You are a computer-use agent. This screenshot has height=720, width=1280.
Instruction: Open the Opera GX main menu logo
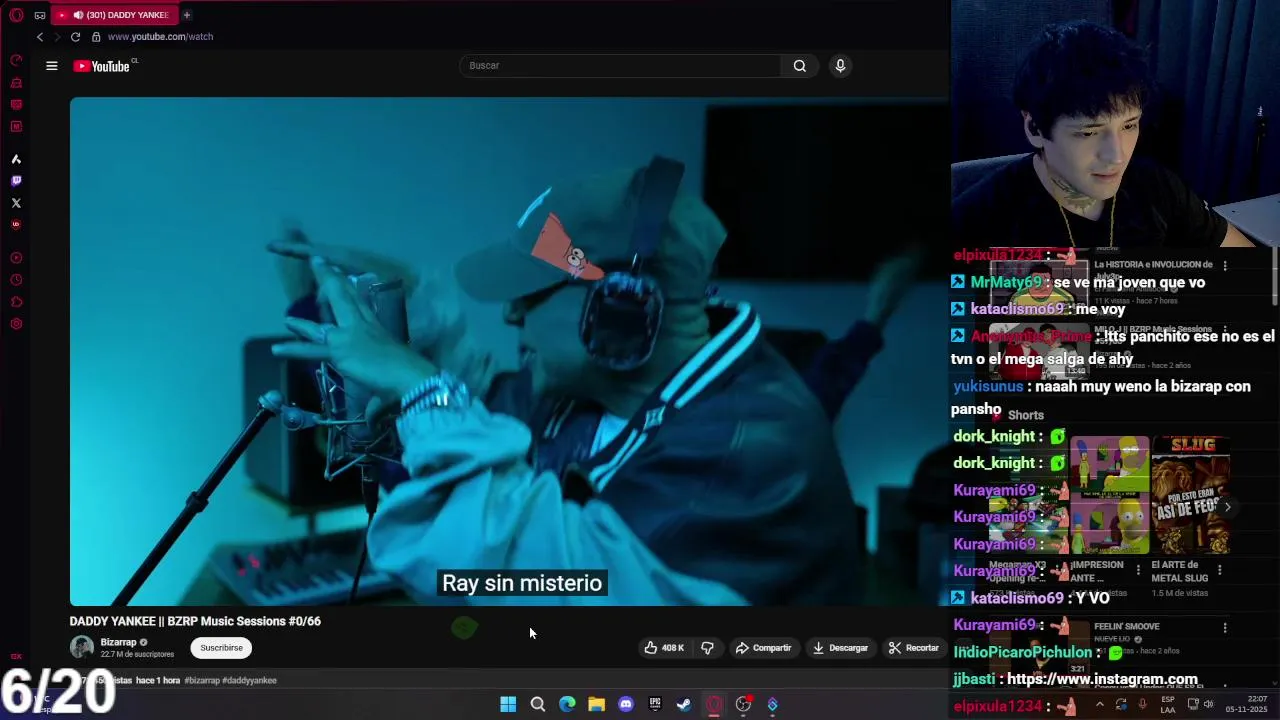[16, 15]
